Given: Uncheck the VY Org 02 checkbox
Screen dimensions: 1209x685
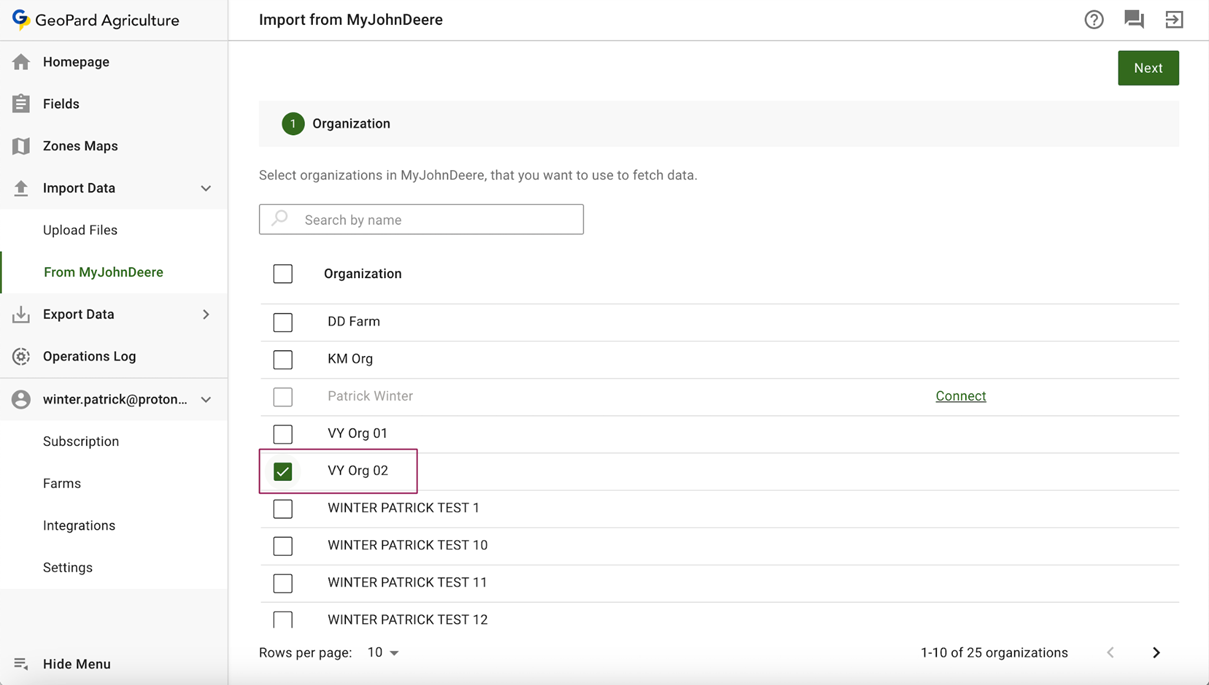Looking at the screenshot, I should coord(283,471).
